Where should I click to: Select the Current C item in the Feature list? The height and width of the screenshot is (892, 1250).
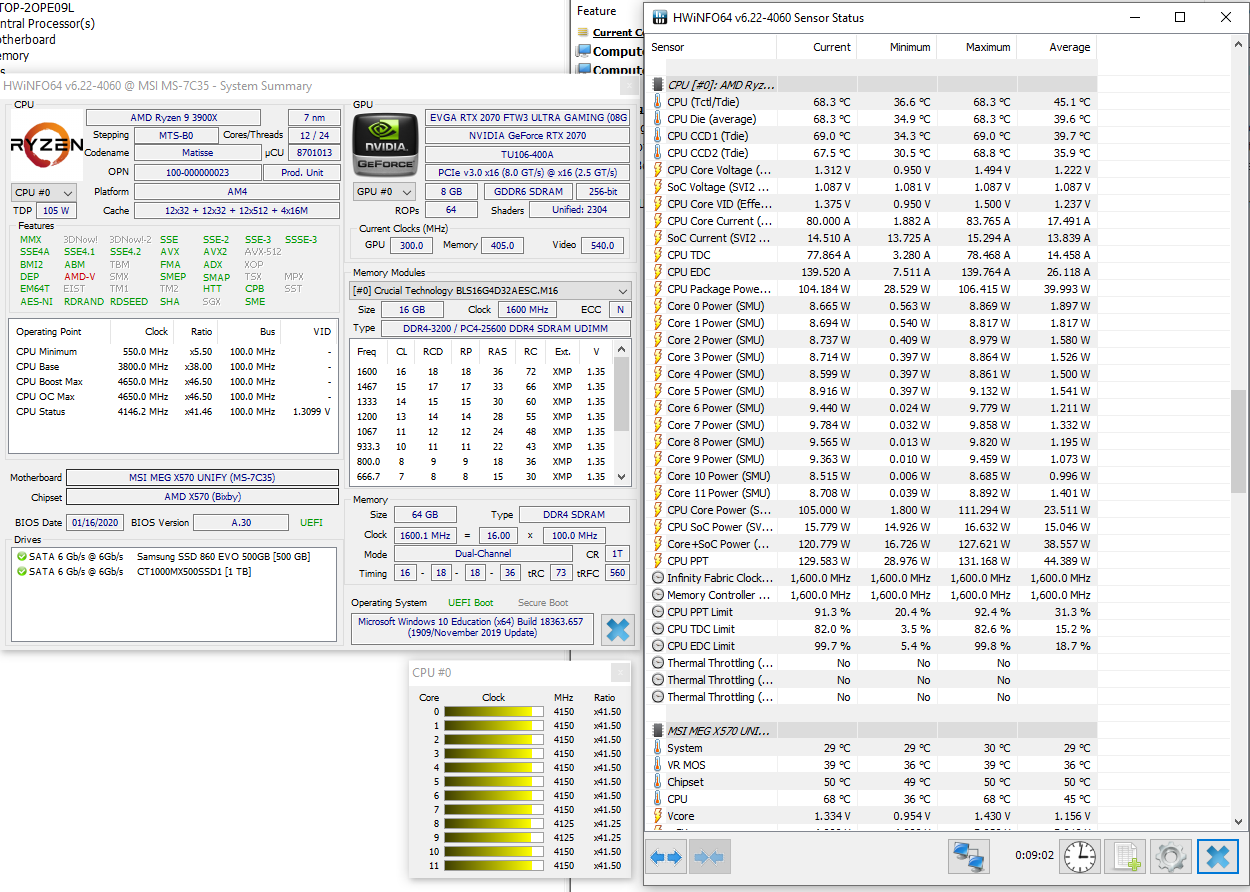click(x=614, y=32)
